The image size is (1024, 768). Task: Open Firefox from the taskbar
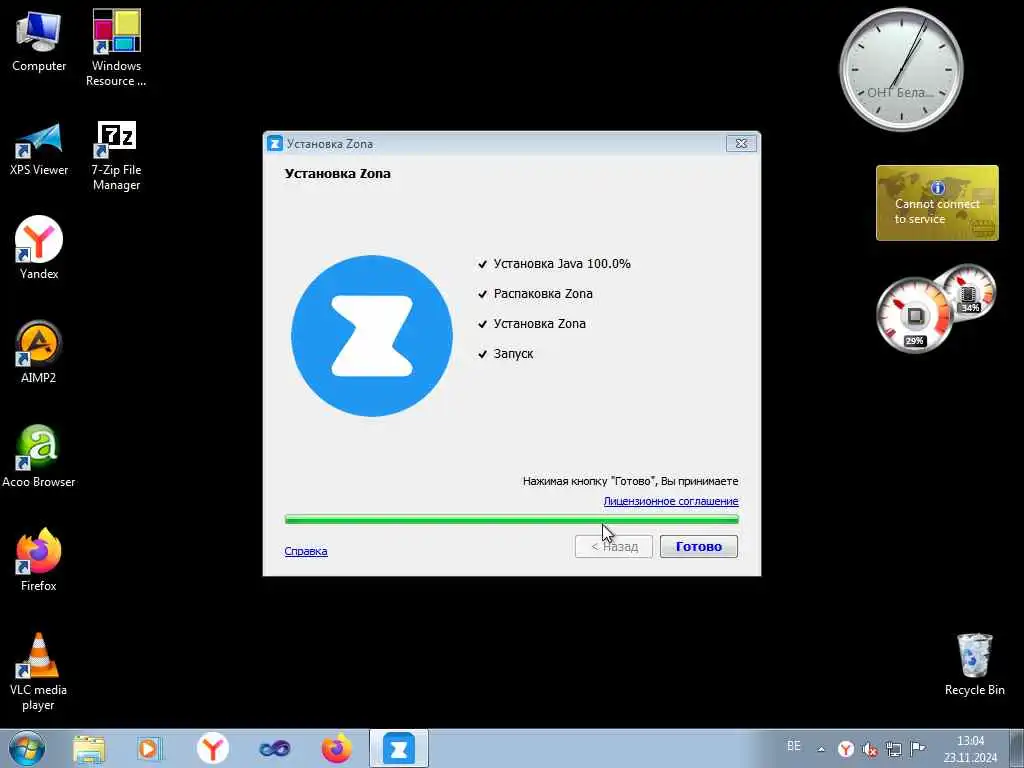(x=336, y=748)
